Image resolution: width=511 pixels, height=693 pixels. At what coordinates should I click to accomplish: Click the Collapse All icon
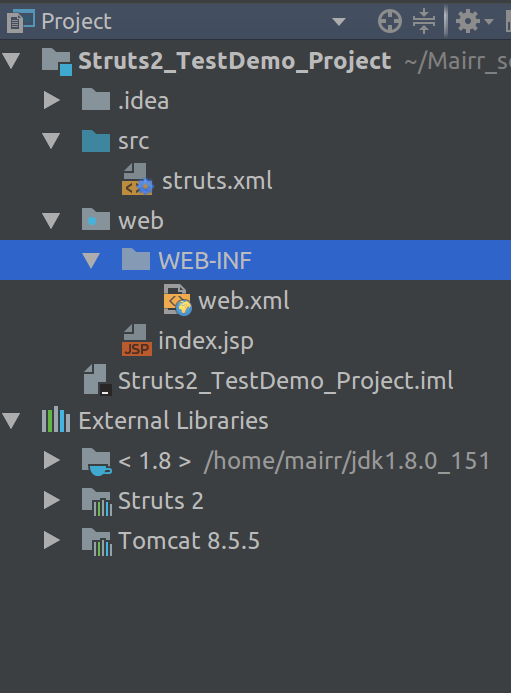pos(423,21)
